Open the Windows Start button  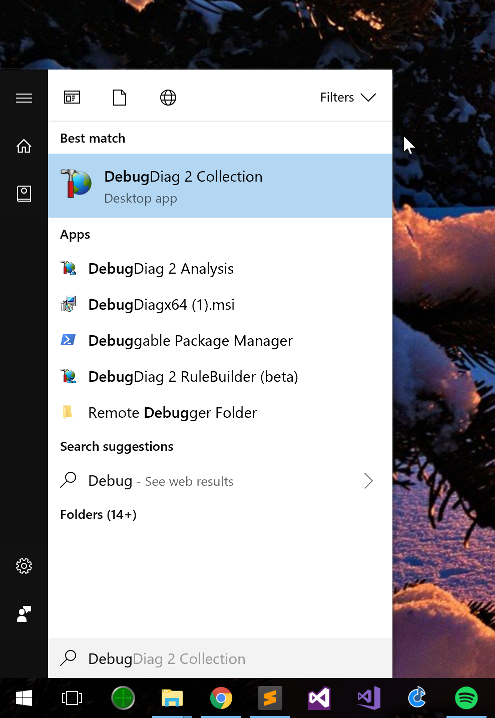pyautogui.click(x=24, y=698)
